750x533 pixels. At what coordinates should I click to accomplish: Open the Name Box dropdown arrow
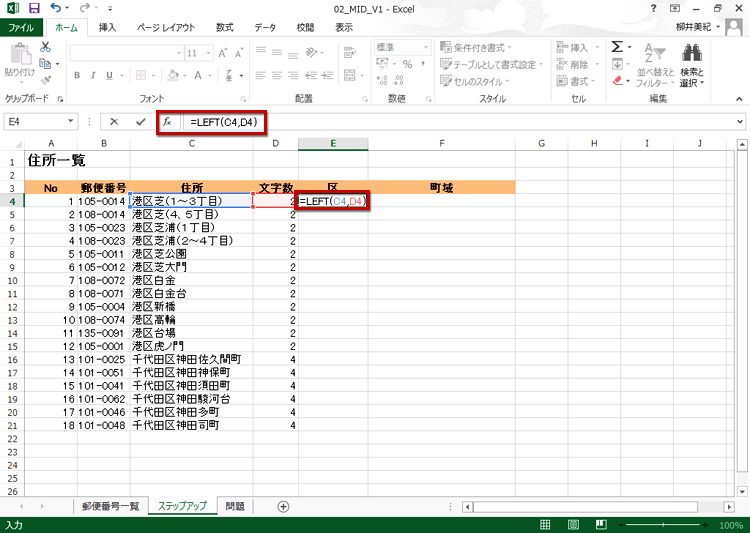(x=70, y=121)
